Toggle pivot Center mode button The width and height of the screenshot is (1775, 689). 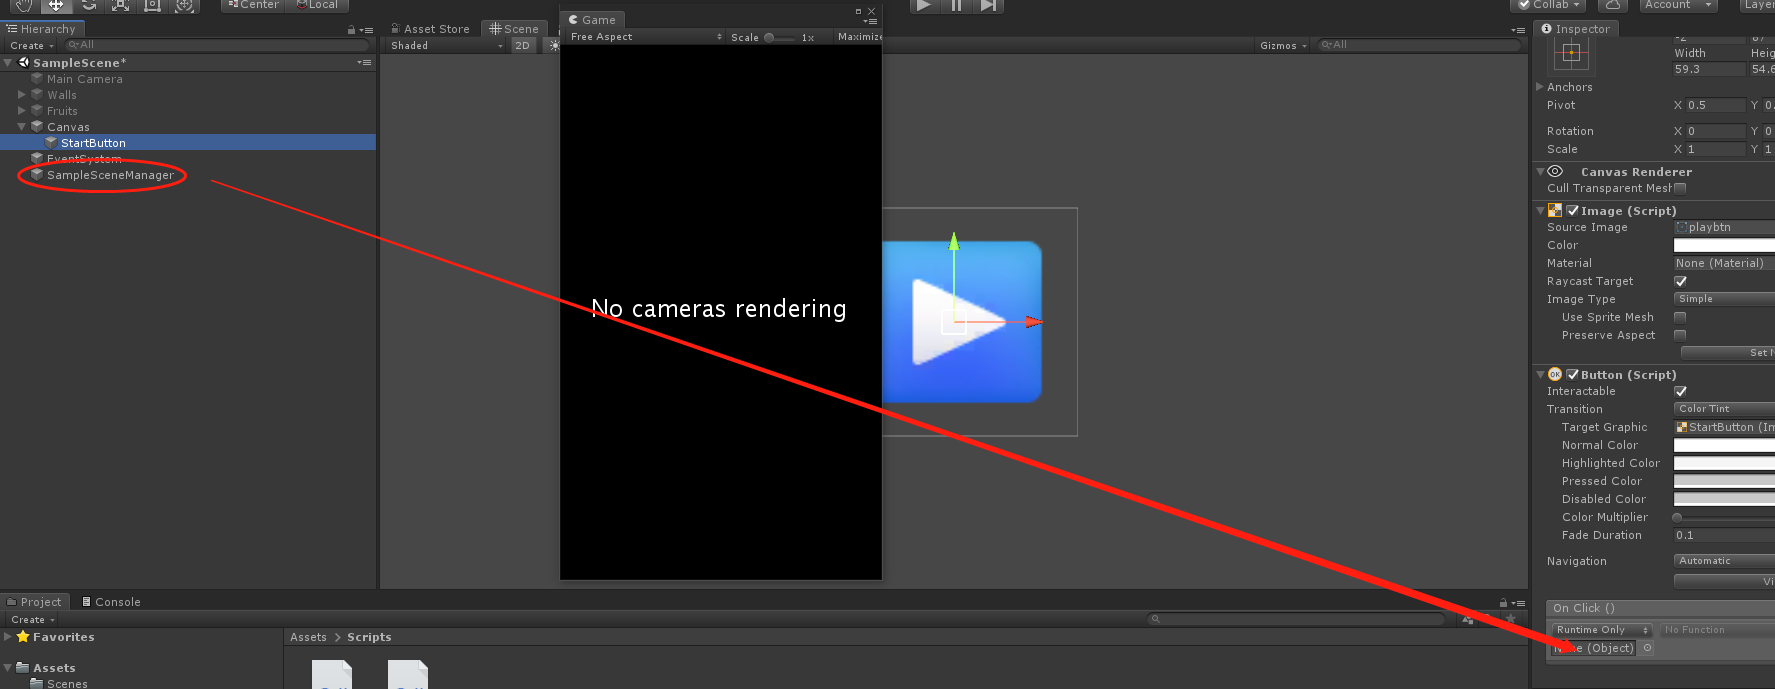tap(253, 5)
